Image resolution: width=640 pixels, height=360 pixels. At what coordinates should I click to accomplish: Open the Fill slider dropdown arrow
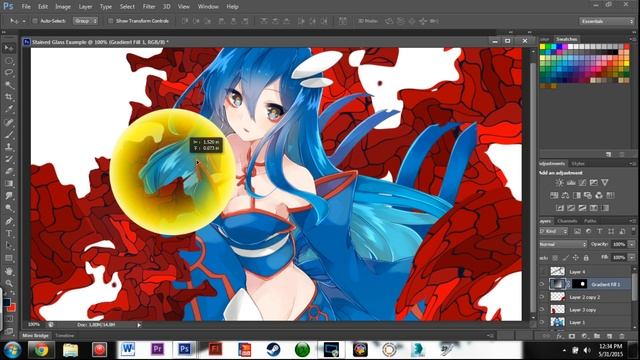pos(631,258)
